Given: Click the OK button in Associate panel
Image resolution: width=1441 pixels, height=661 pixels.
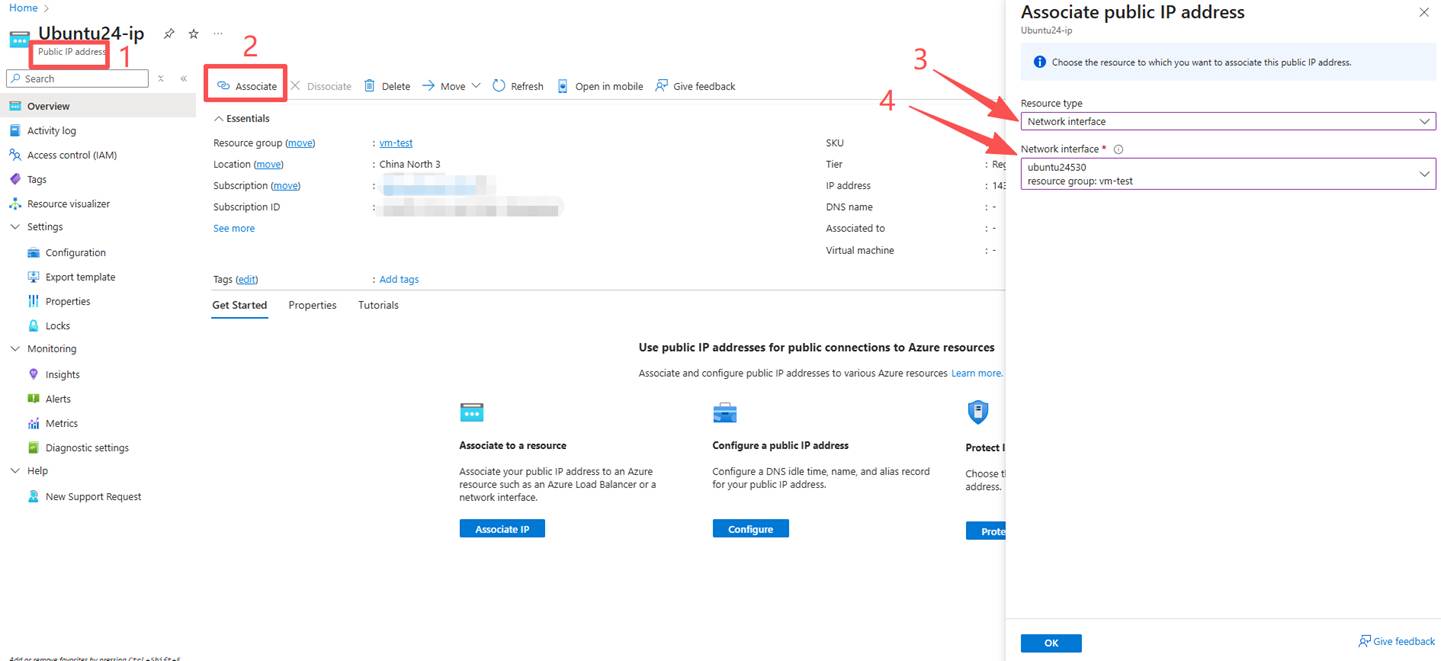Looking at the screenshot, I should click(x=1050, y=643).
